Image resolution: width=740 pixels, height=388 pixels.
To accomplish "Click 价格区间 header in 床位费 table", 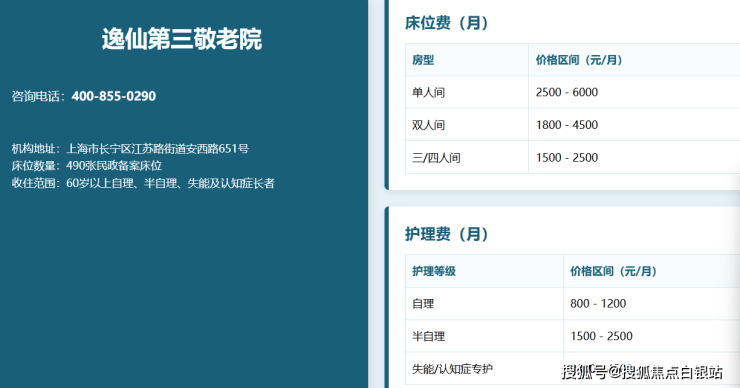I will click(x=579, y=60).
